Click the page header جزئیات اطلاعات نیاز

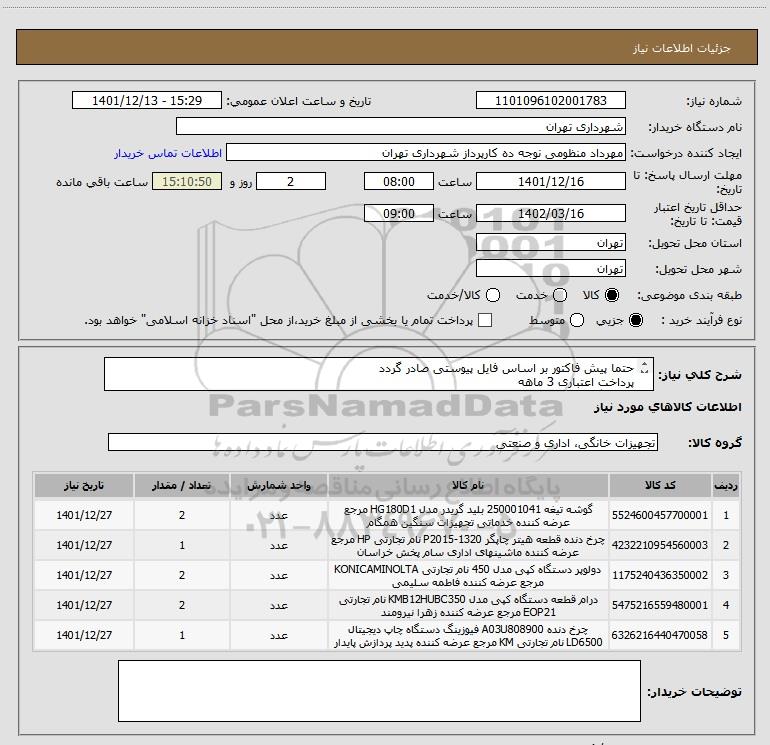point(682,48)
